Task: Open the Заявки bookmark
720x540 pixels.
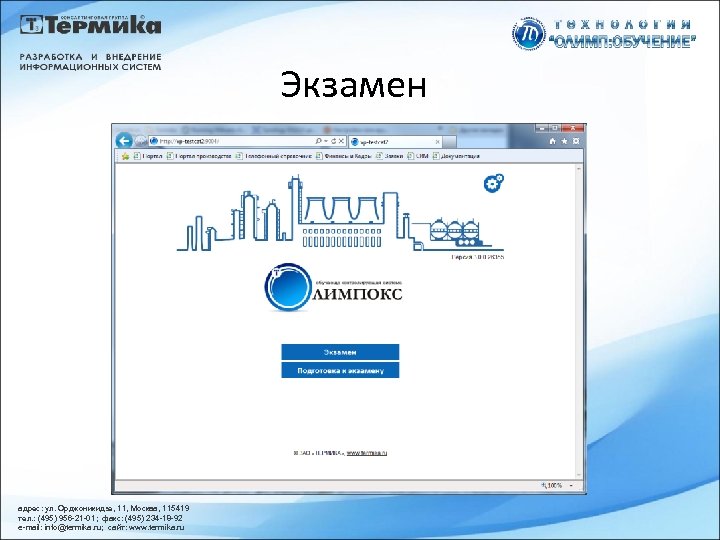Action: [x=389, y=156]
